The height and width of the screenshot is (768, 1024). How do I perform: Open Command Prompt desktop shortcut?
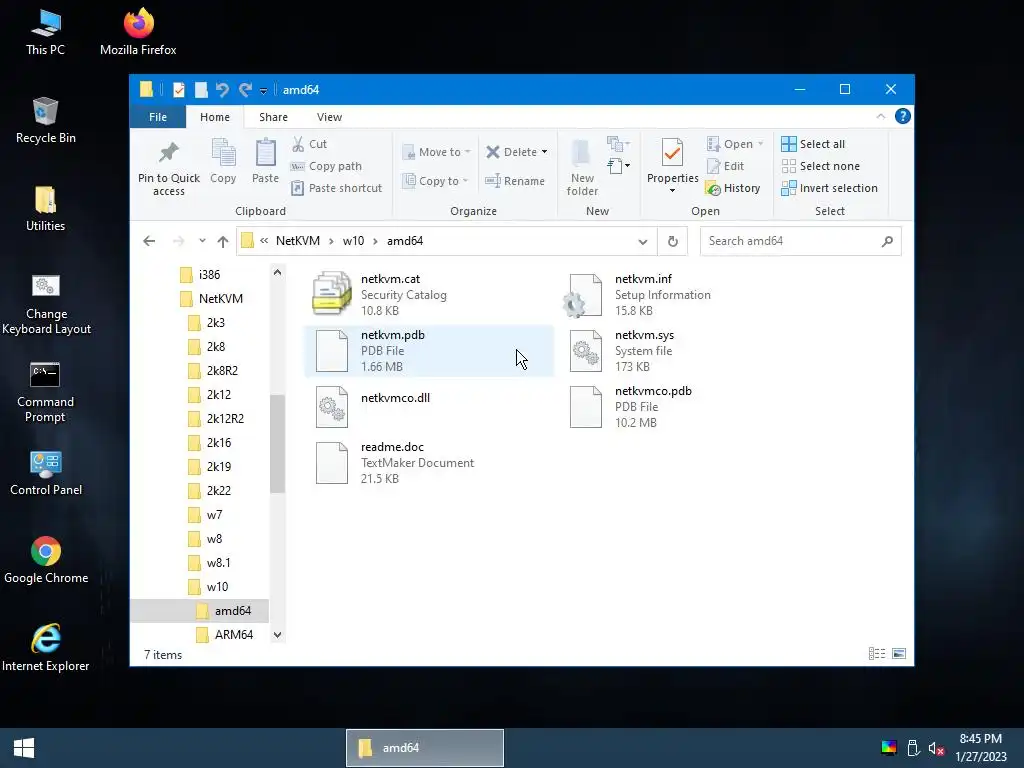click(x=45, y=392)
